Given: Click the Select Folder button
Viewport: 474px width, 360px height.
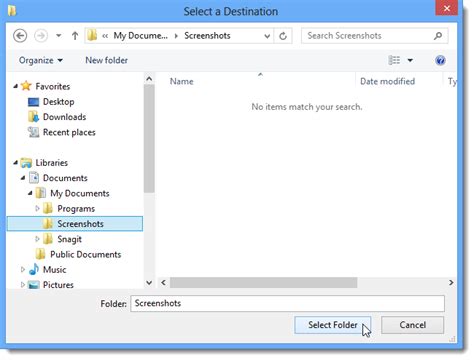Looking at the screenshot, I should 332,325.
